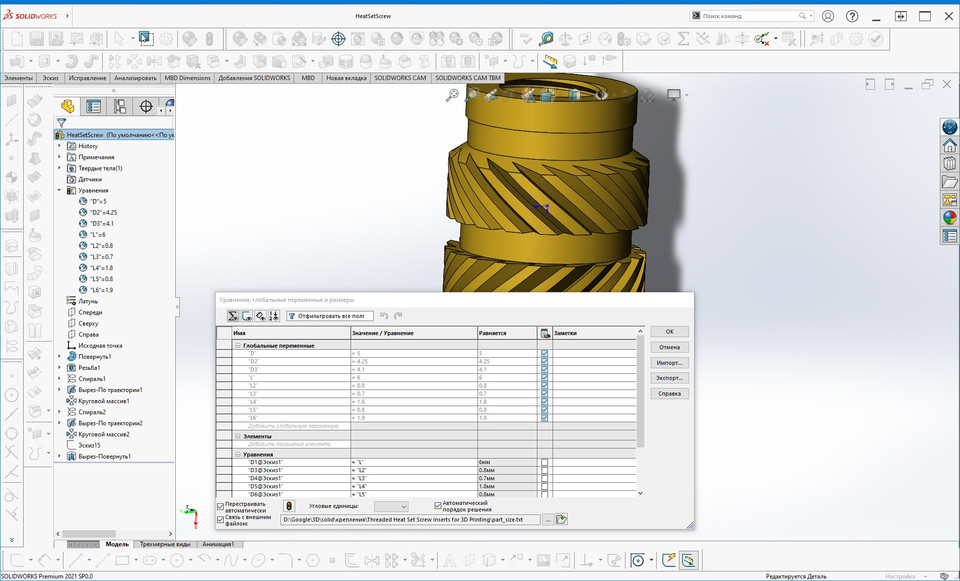Uncheck the Связь с внешним файлом option
This screenshot has height=581, width=960.
(x=221, y=518)
